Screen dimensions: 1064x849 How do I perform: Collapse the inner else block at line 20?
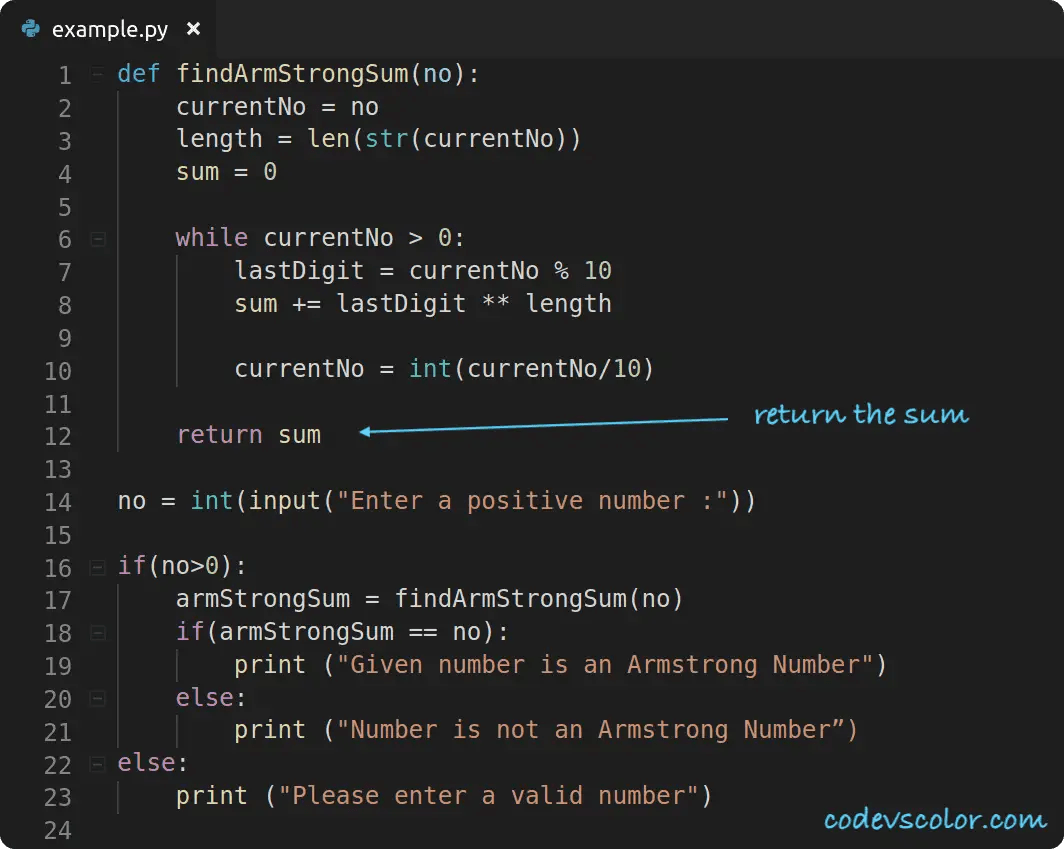point(98,698)
